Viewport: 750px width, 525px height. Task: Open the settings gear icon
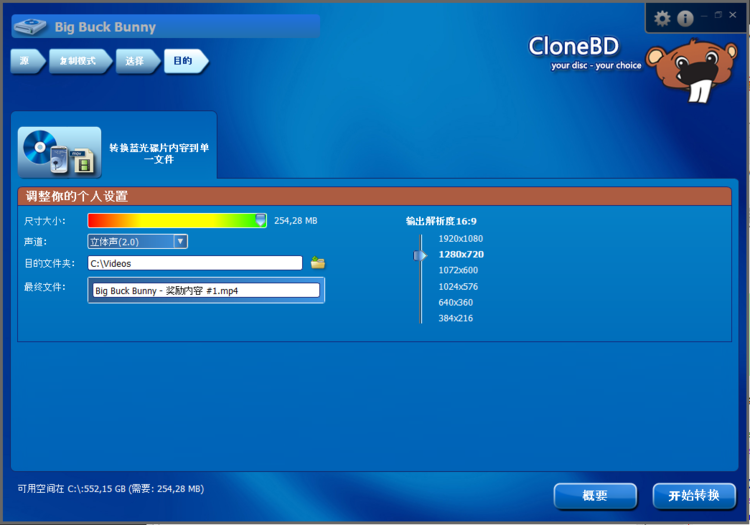click(662, 19)
